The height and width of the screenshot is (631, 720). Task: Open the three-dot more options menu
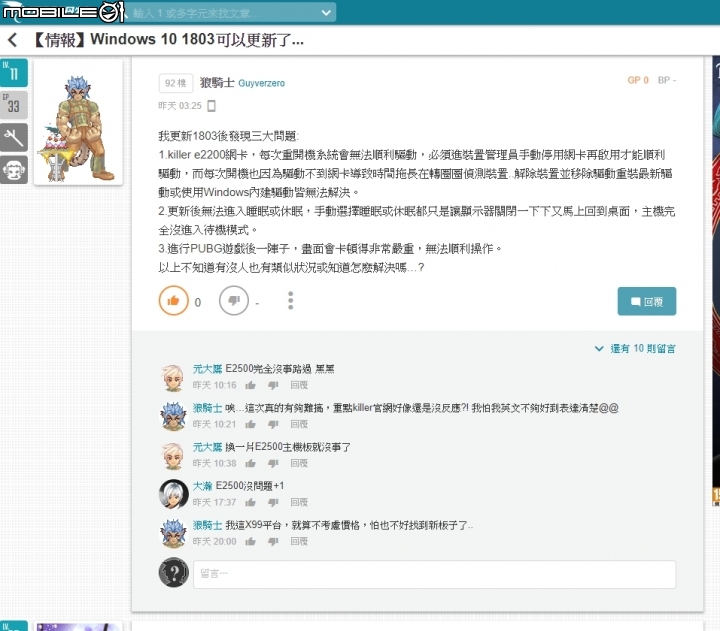(x=290, y=301)
